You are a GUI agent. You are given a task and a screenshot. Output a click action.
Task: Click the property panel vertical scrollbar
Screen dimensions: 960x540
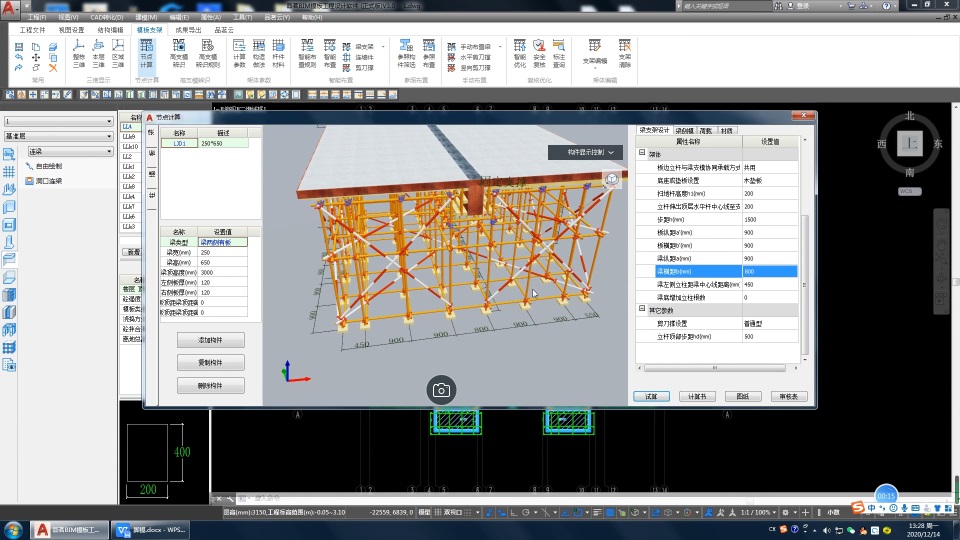tap(804, 285)
